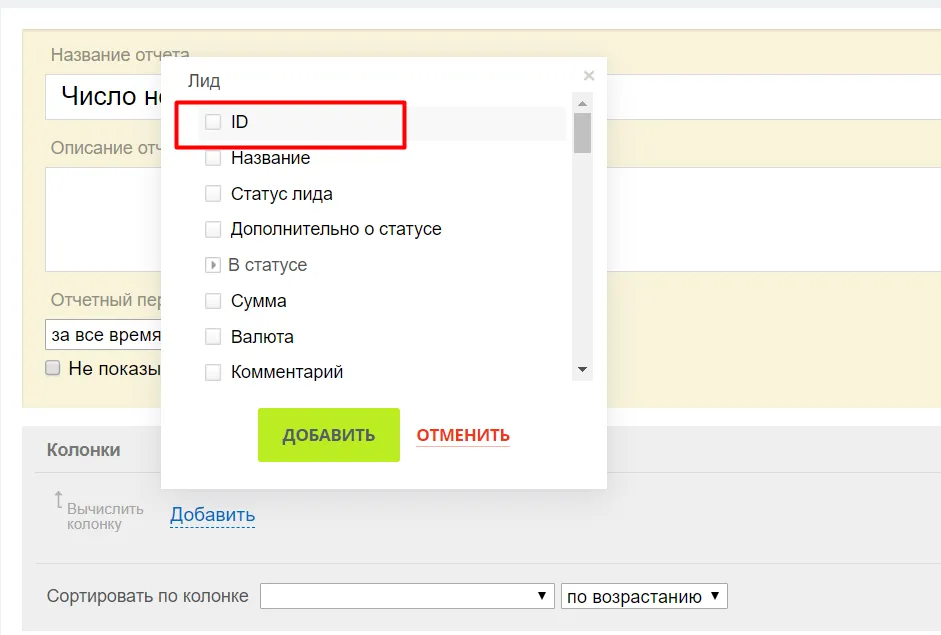
Task: Click the scrollbar down arrow icon
Action: coord(582,369)
